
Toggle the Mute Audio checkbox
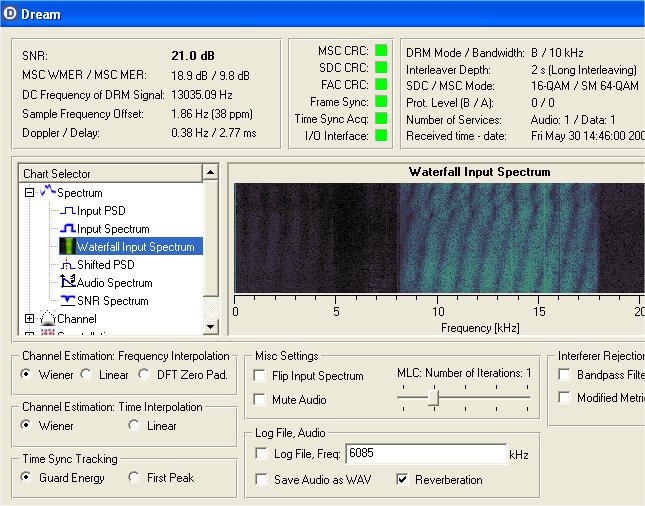(x=261, y=400)
